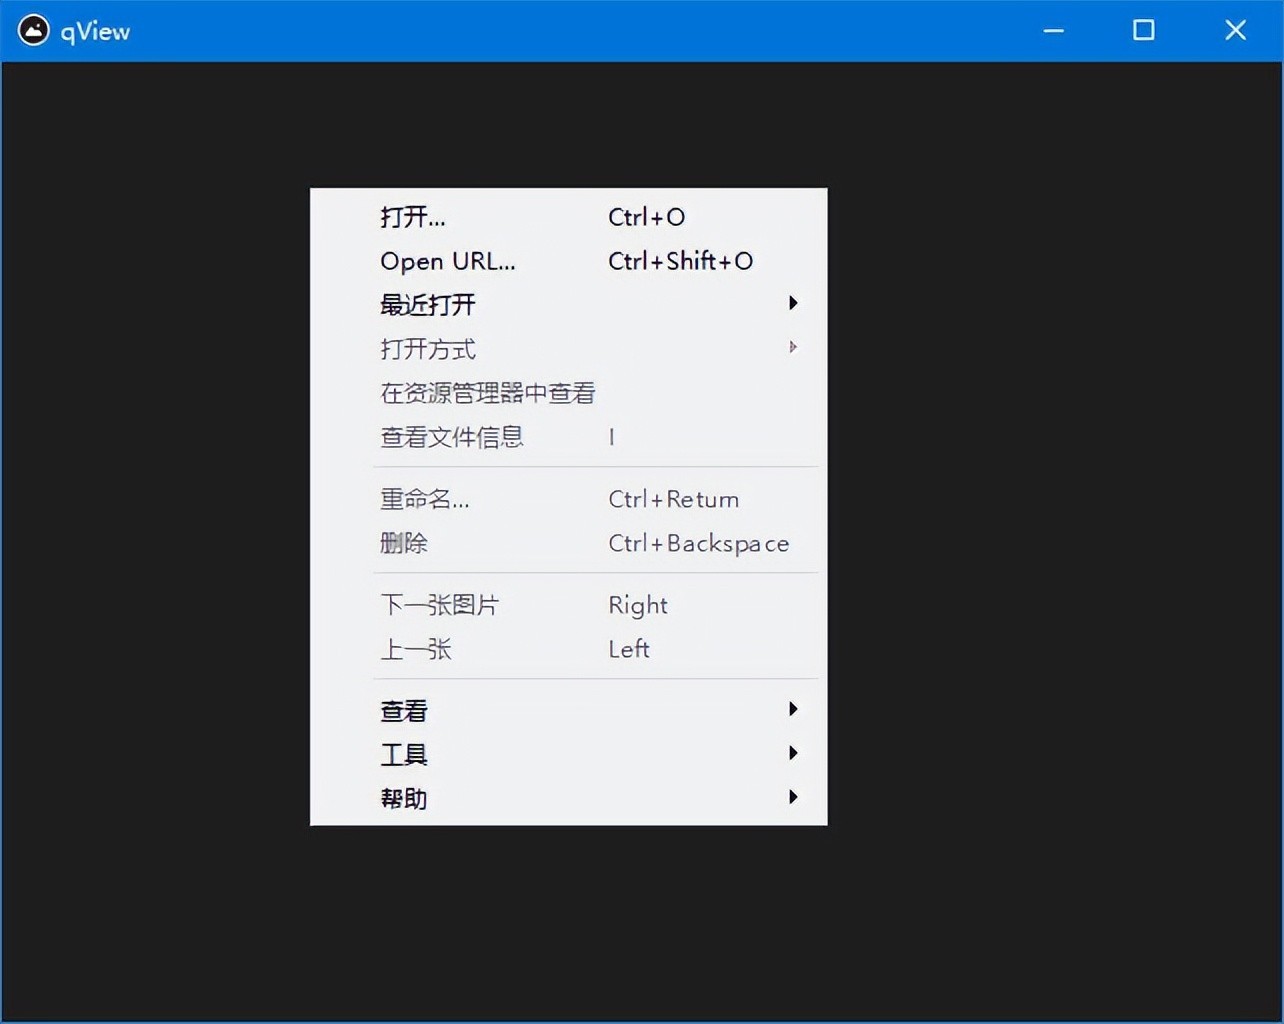The height and width of the screenshot is (1024, 1284).
Task: Click the Left shortcut label
Action: click(628, 649)
